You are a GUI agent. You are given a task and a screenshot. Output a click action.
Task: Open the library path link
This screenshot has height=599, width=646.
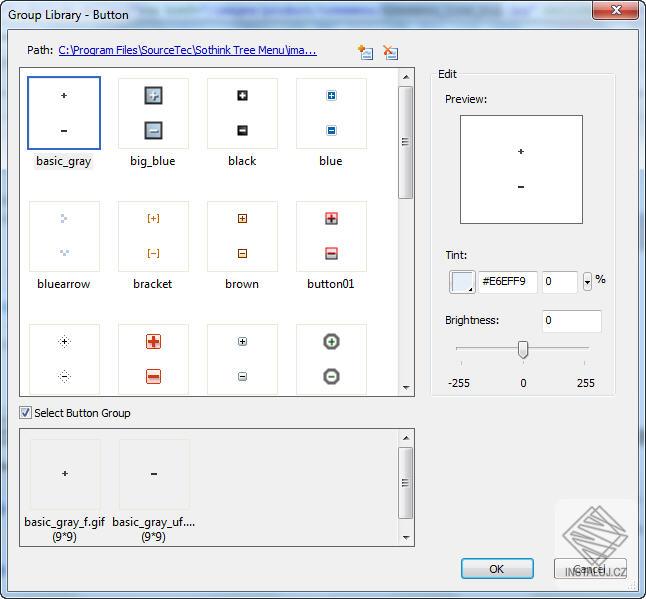pyautogui.click(x=187, y=50)
